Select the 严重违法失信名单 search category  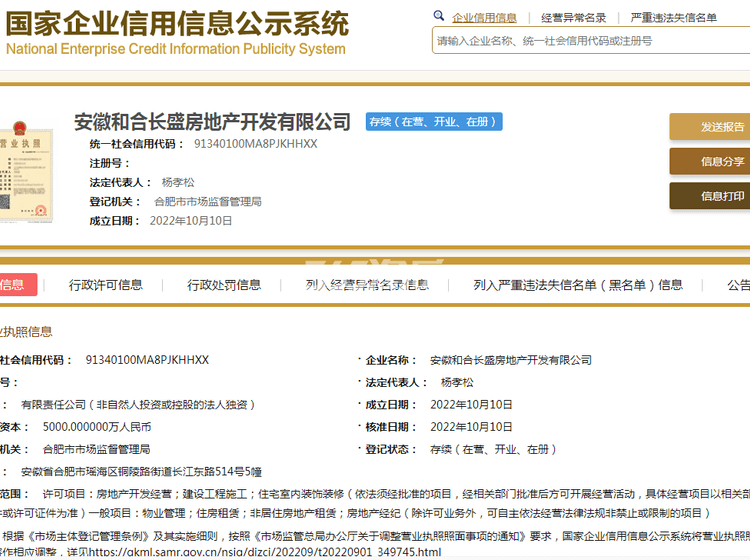click(673, 18)
